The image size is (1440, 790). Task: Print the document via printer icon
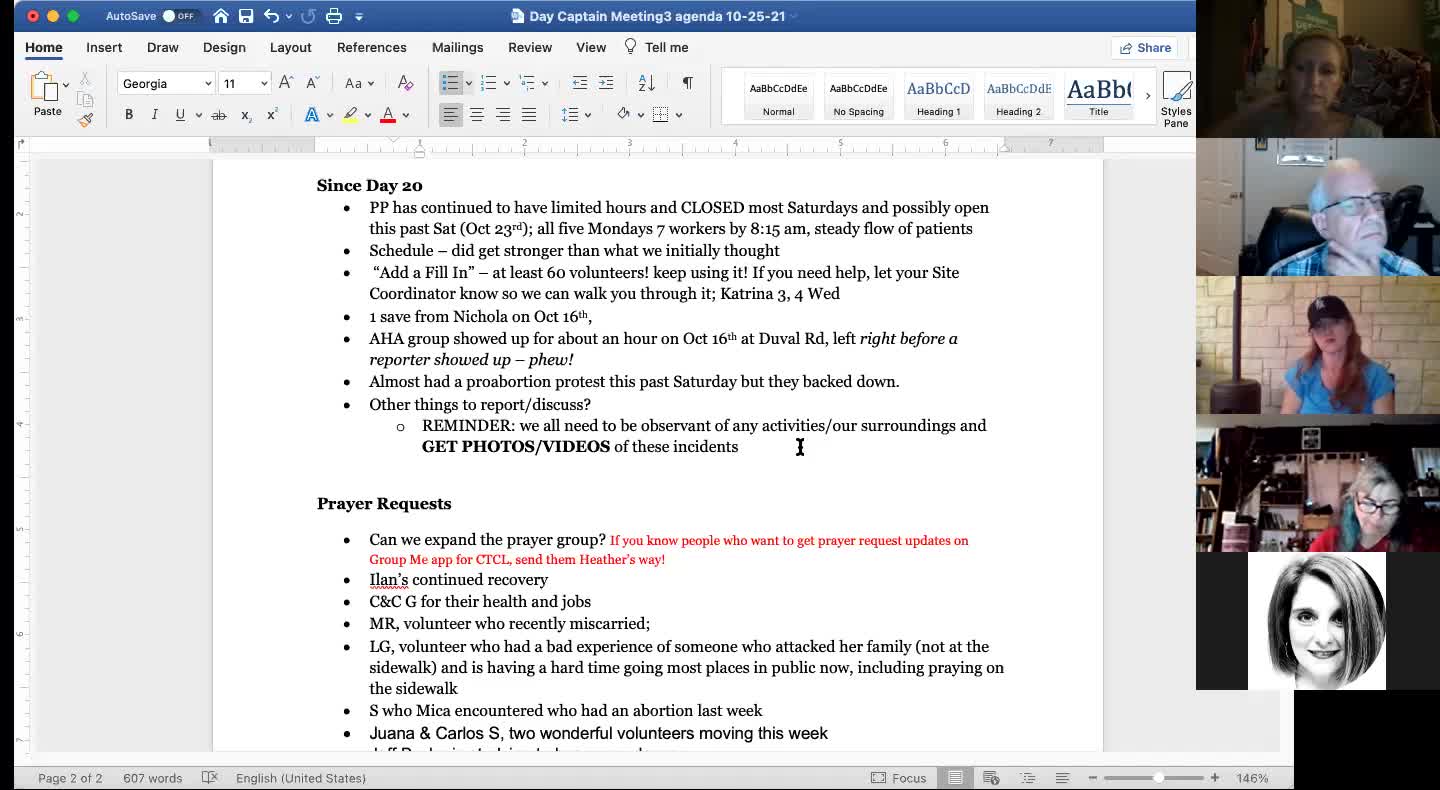click(334, 16)
